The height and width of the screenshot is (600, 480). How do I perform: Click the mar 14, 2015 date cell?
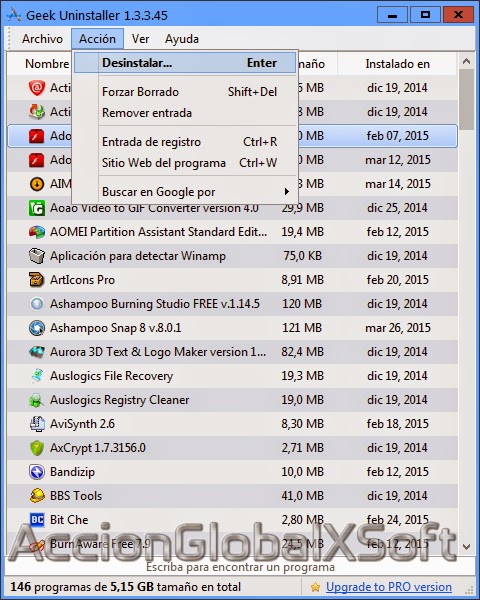coord(398,184)
